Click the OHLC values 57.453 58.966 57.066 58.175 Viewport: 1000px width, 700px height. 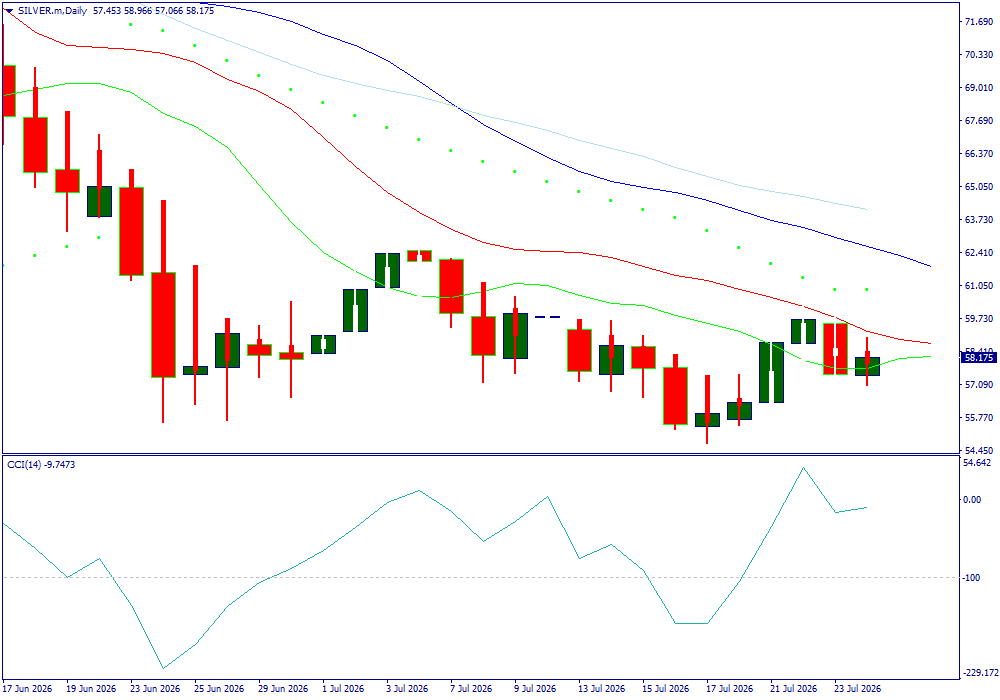[x=153, y=11]
